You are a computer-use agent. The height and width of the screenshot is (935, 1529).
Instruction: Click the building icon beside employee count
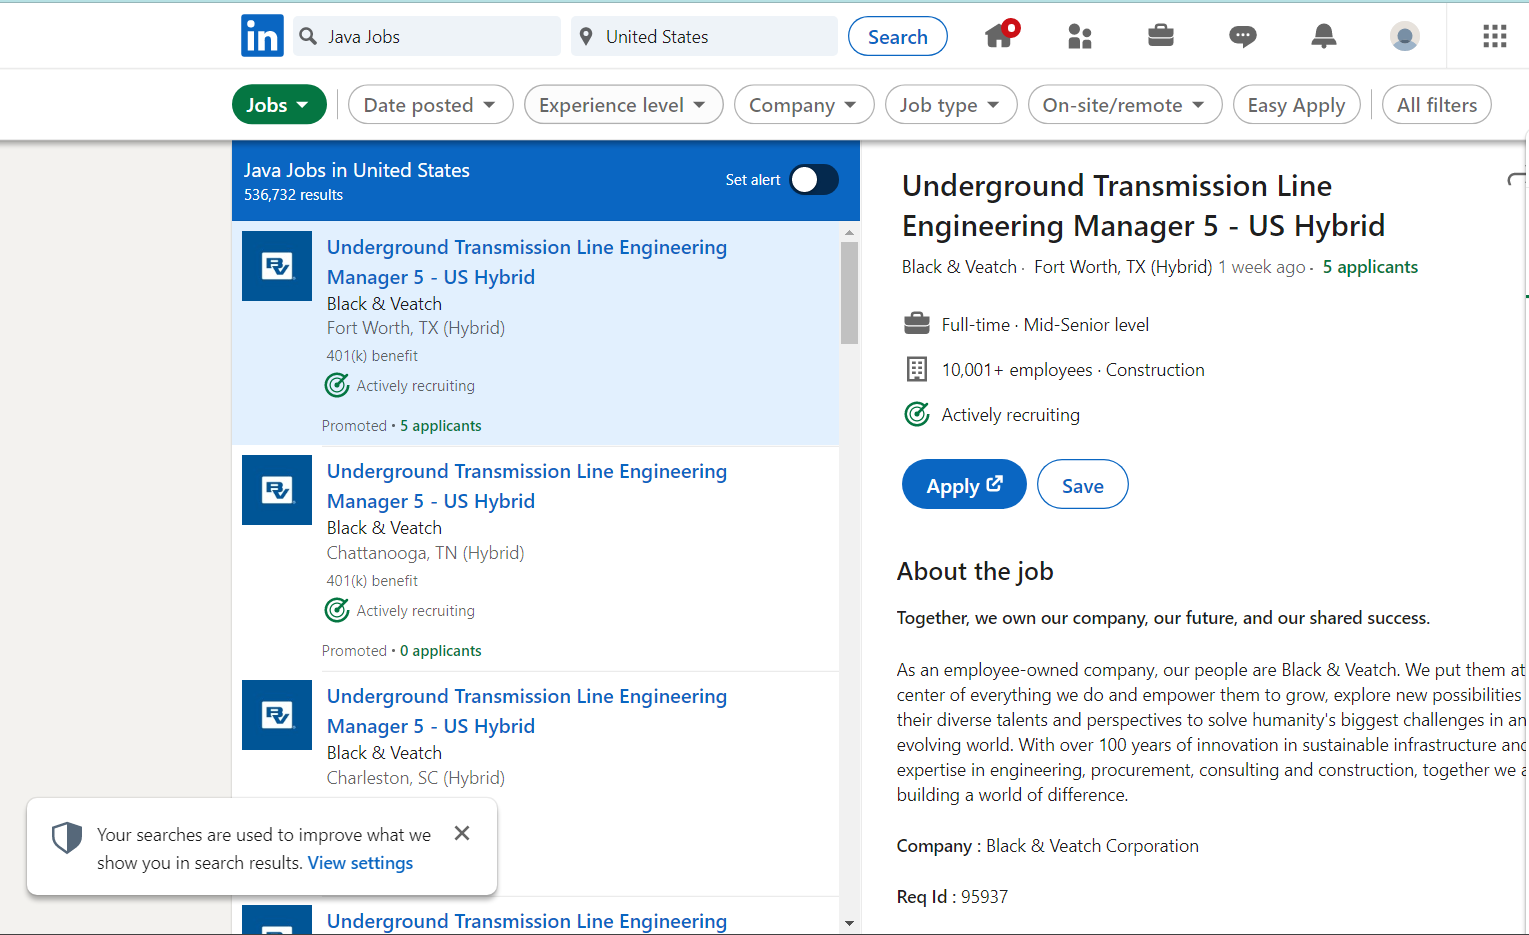(x=917, y=369)
